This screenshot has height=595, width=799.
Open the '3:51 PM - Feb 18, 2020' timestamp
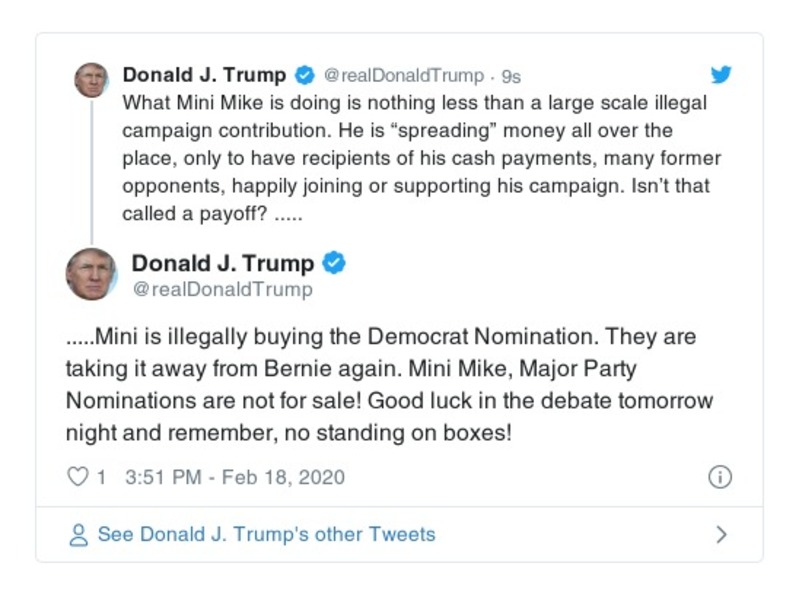[x=235, y=477]
